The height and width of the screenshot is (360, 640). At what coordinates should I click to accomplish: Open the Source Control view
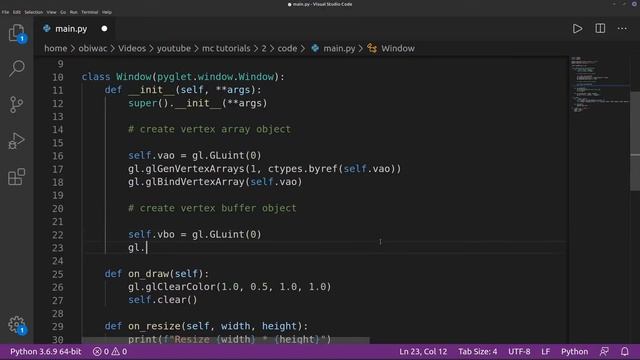pyautogui.click(x=16, y=104)
